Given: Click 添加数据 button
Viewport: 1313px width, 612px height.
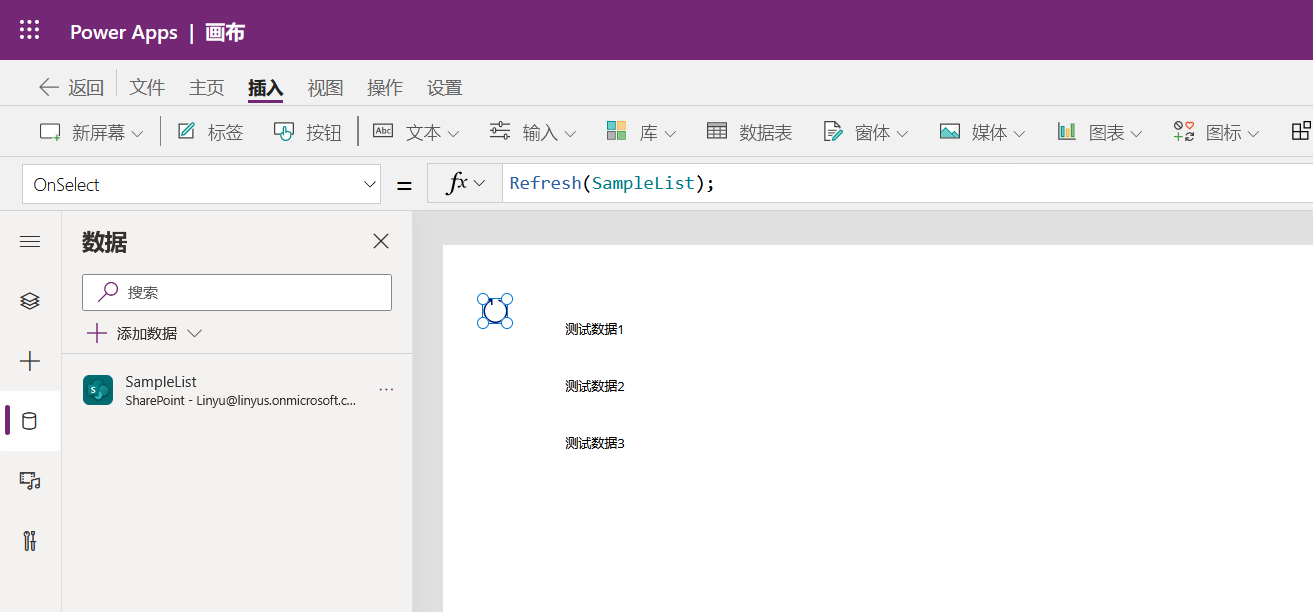Looking at the screenshot, I should 144,333.
